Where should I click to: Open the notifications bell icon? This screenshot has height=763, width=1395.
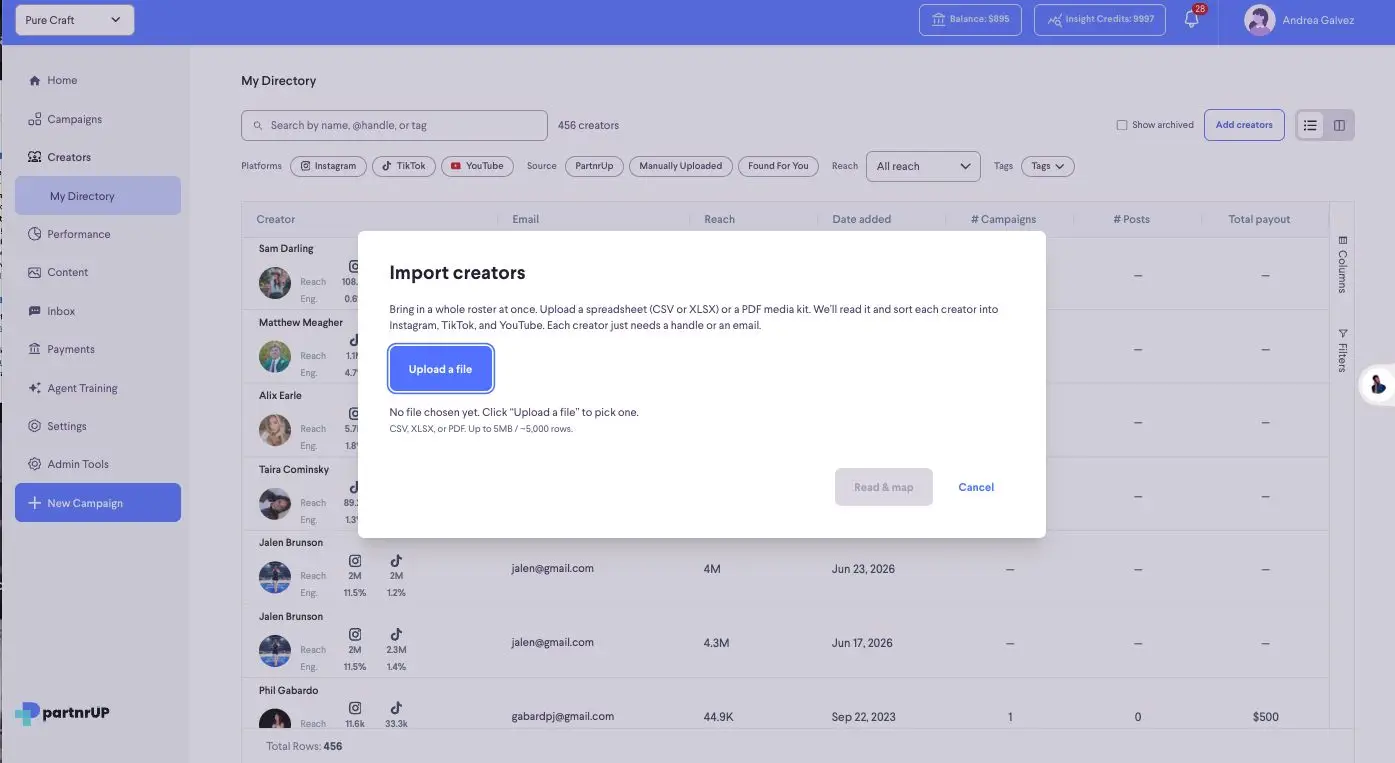click(x=1191, y=20)
